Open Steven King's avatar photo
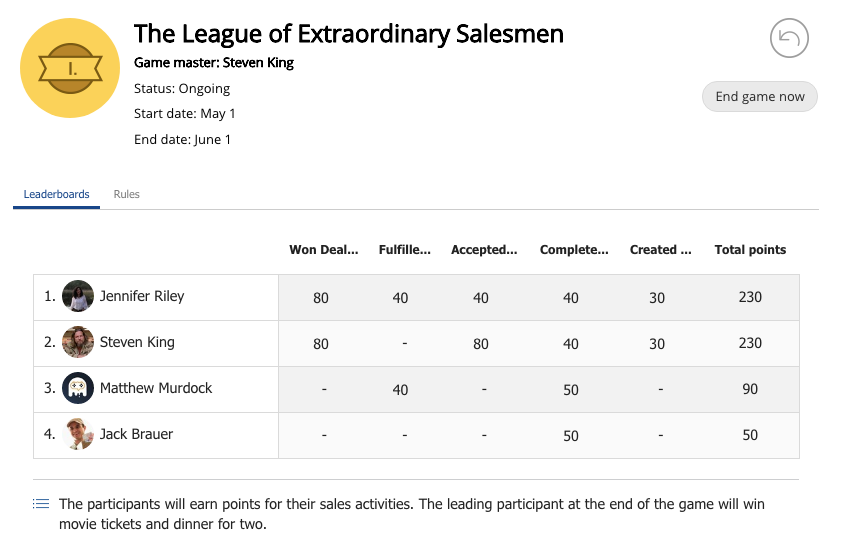 pos(78,342)
